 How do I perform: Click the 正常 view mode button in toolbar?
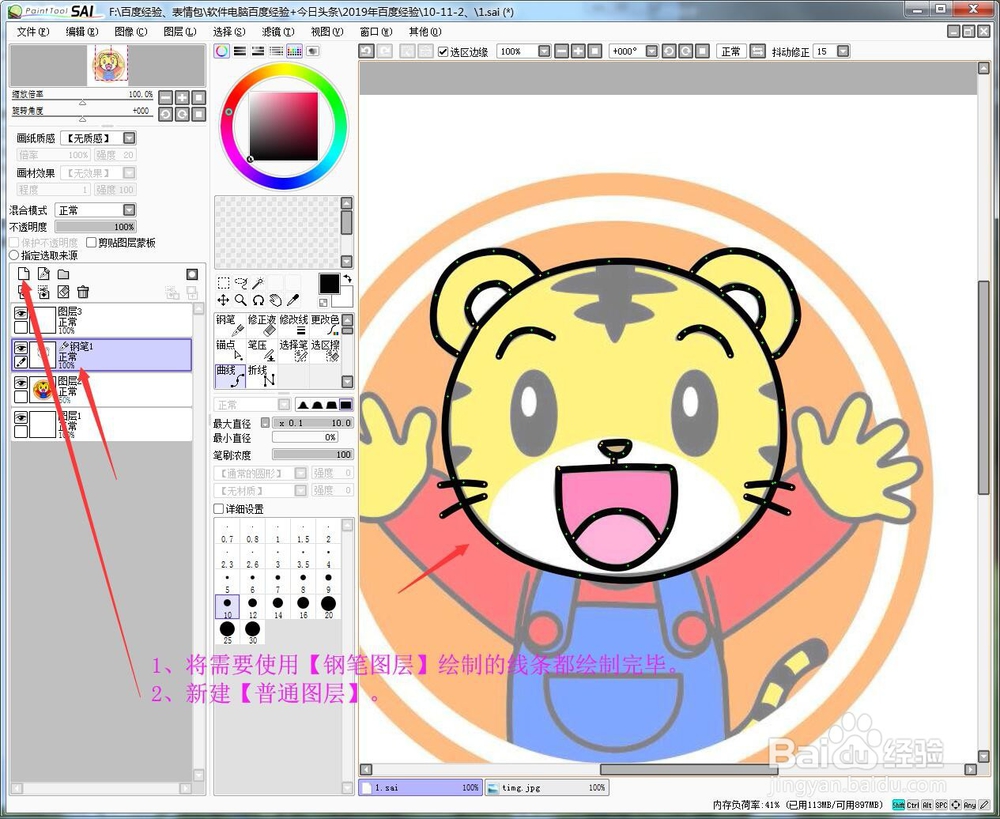tap(731, 52)
